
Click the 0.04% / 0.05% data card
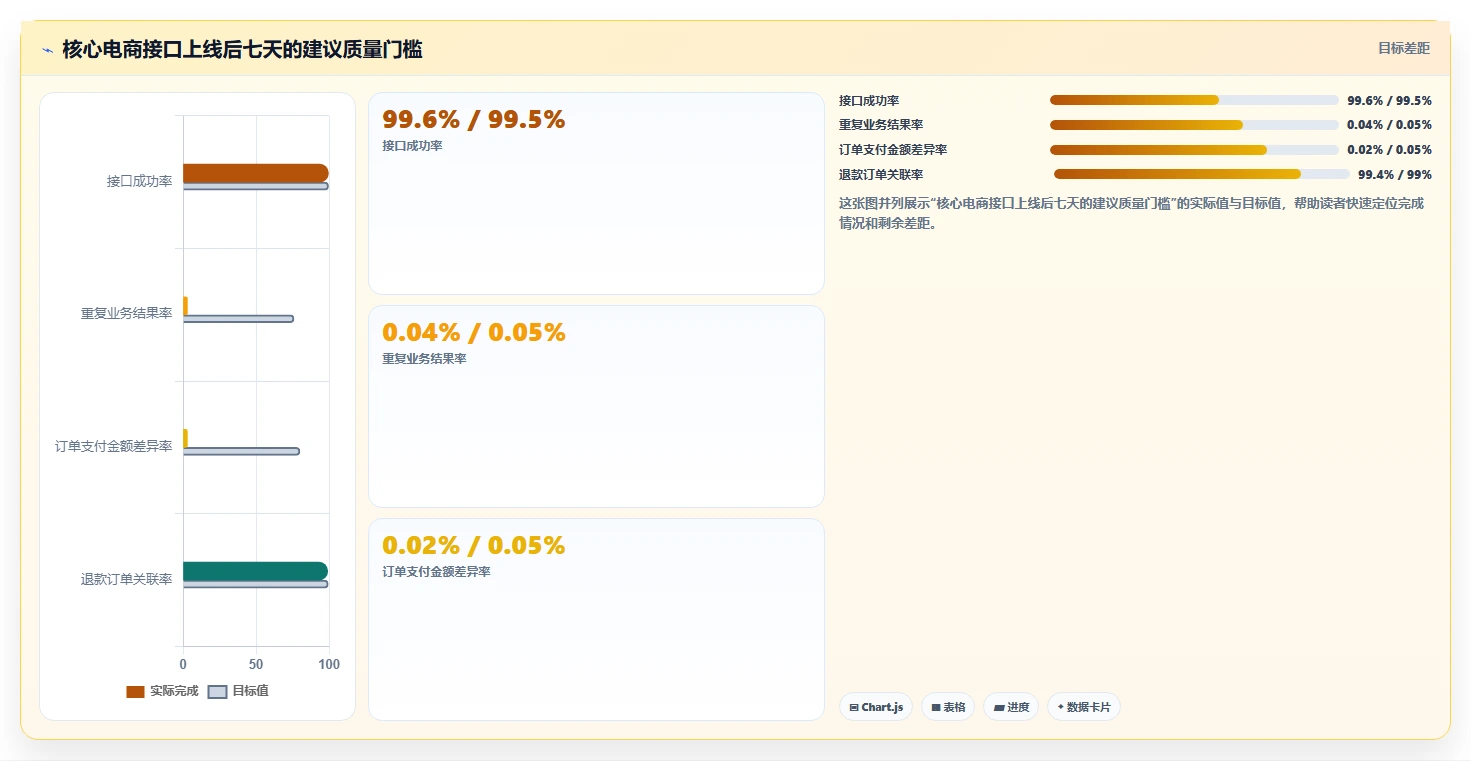pos(596,406)
